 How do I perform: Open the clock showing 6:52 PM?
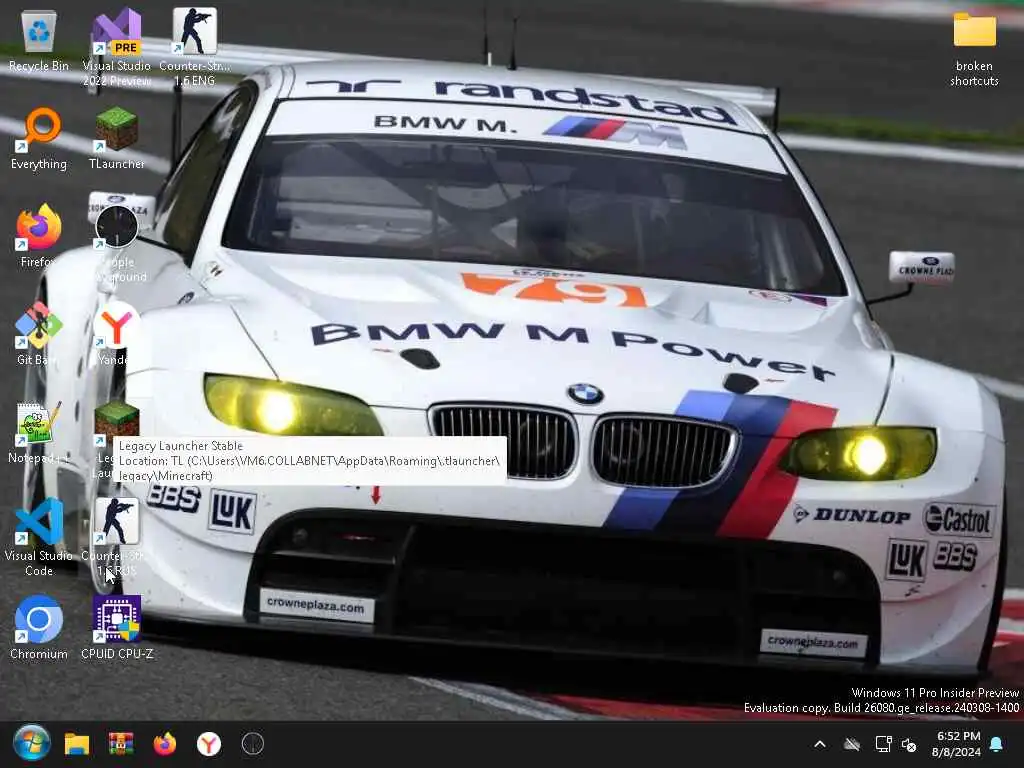[957, 744]
